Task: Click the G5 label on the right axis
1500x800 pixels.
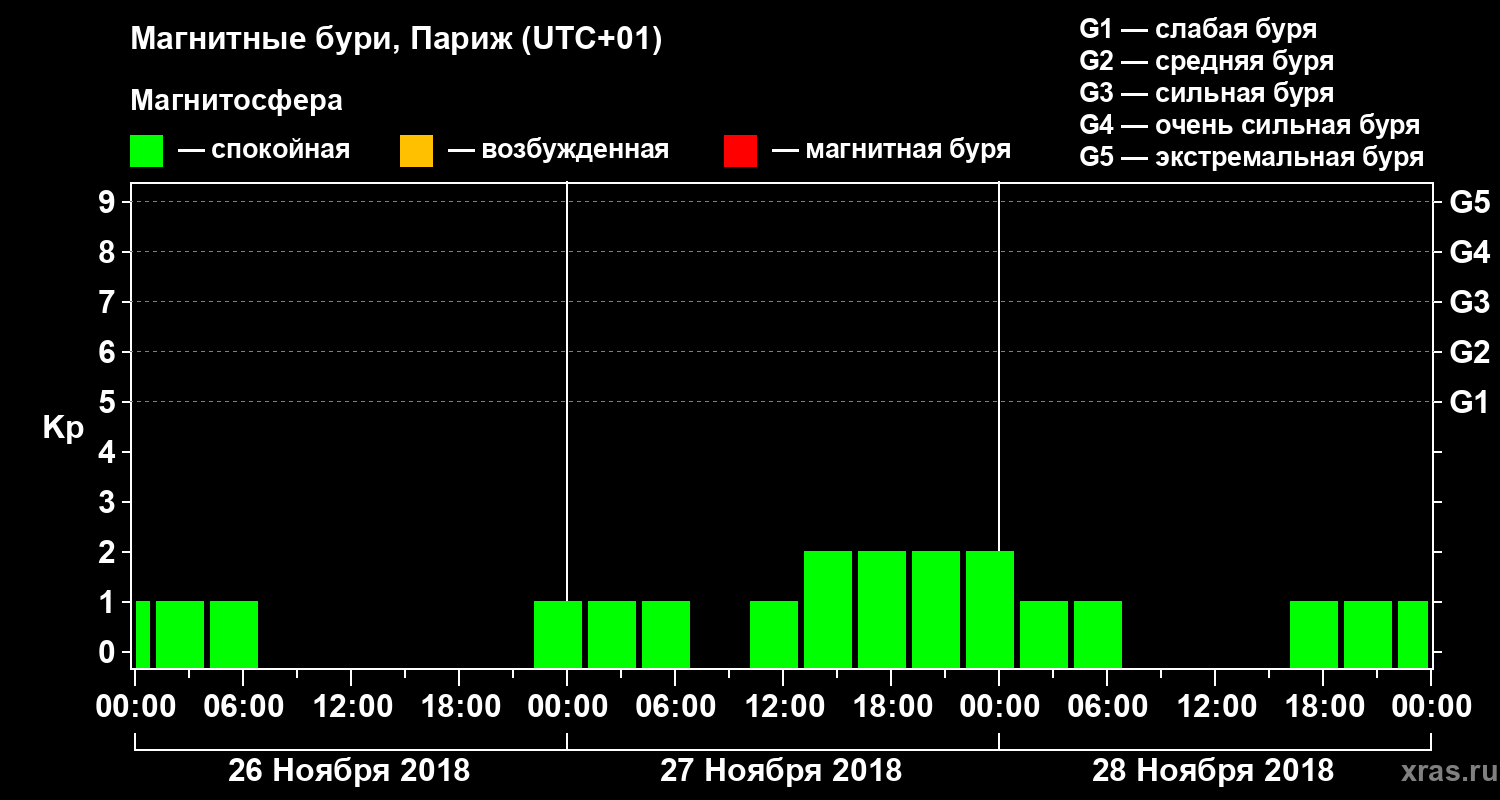Action: point(1469,202)
